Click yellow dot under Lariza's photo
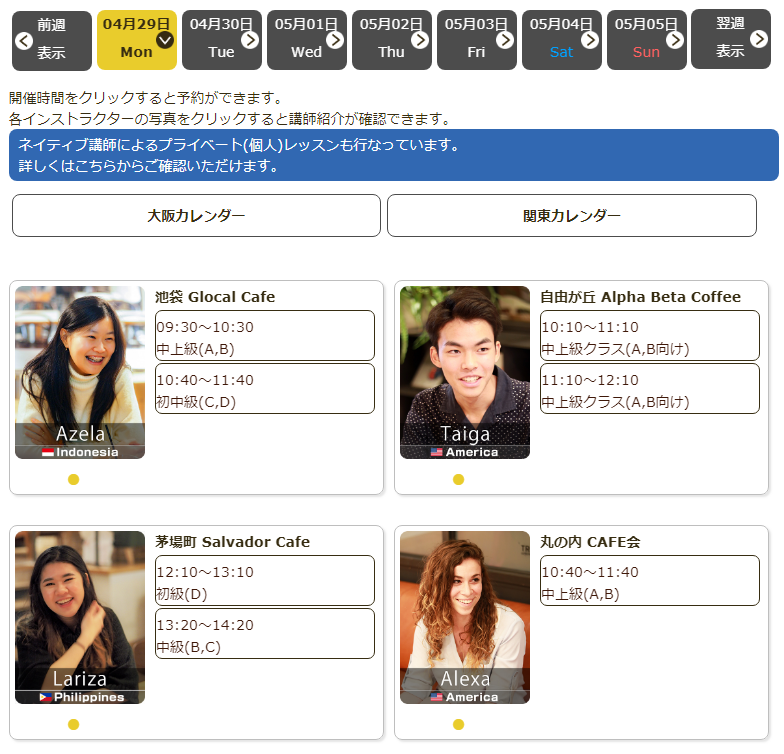Image resolution: width=784 pixels, height=754 pixels. (x=73, y=724)
